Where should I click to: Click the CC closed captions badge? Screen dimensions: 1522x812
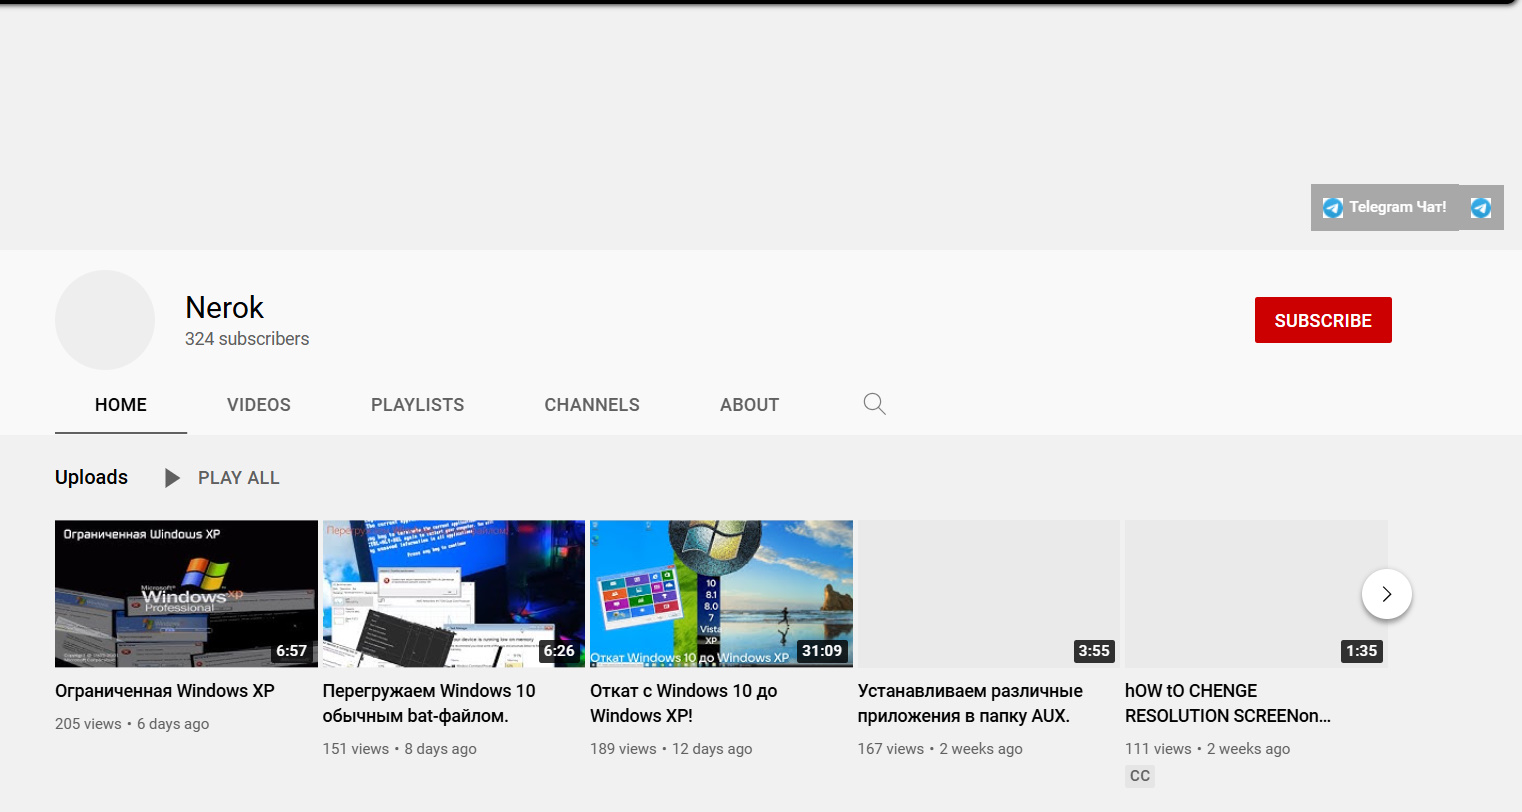(1139, 776)
